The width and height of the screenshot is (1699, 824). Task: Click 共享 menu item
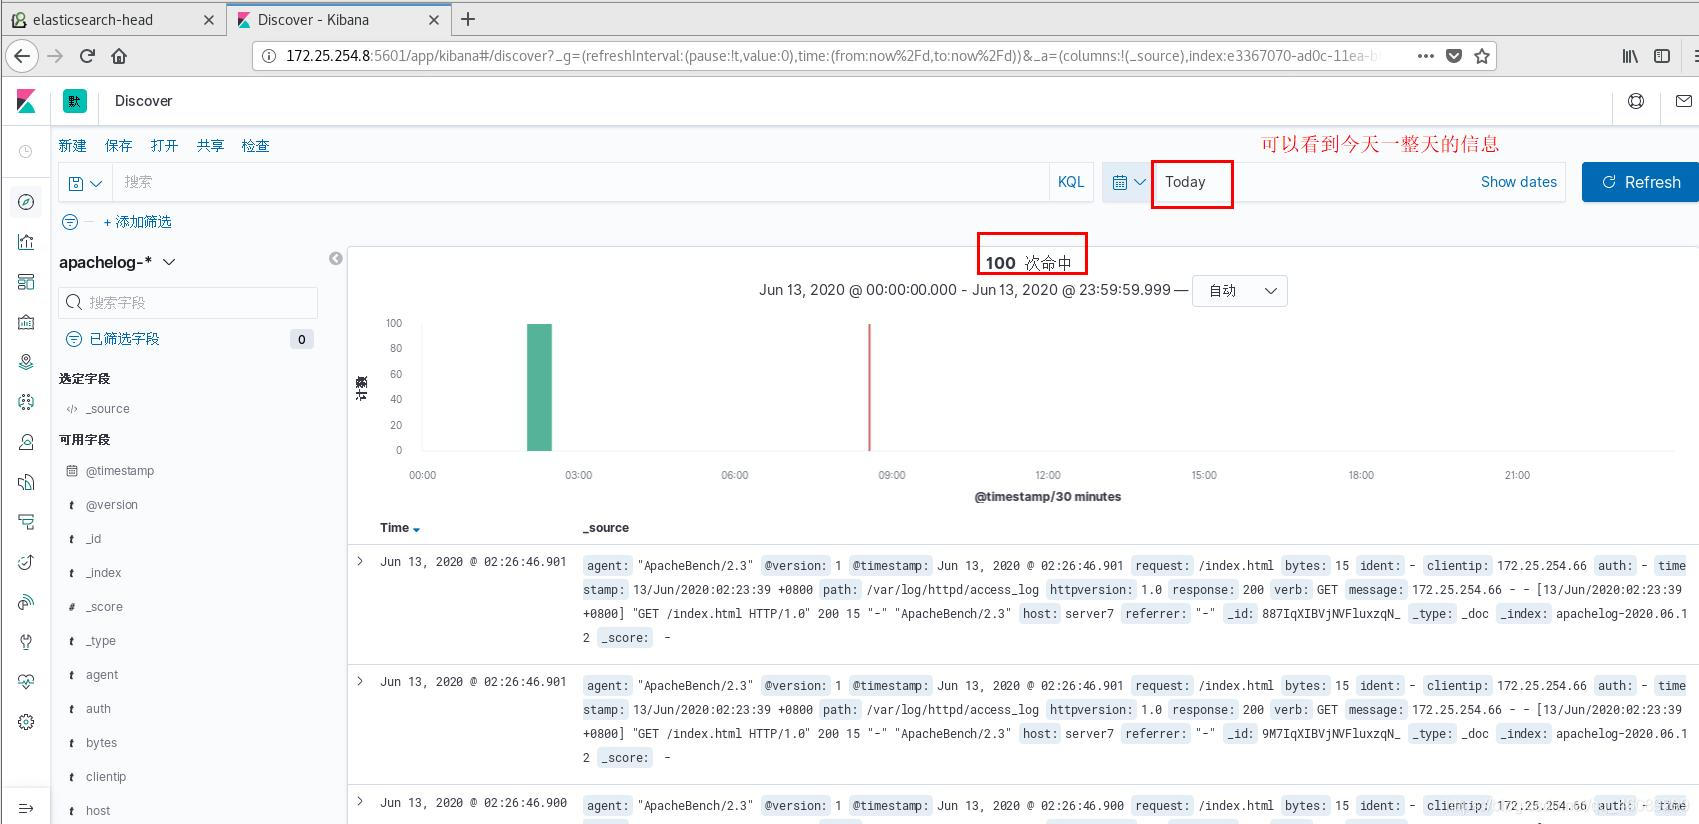coord(210,146)
